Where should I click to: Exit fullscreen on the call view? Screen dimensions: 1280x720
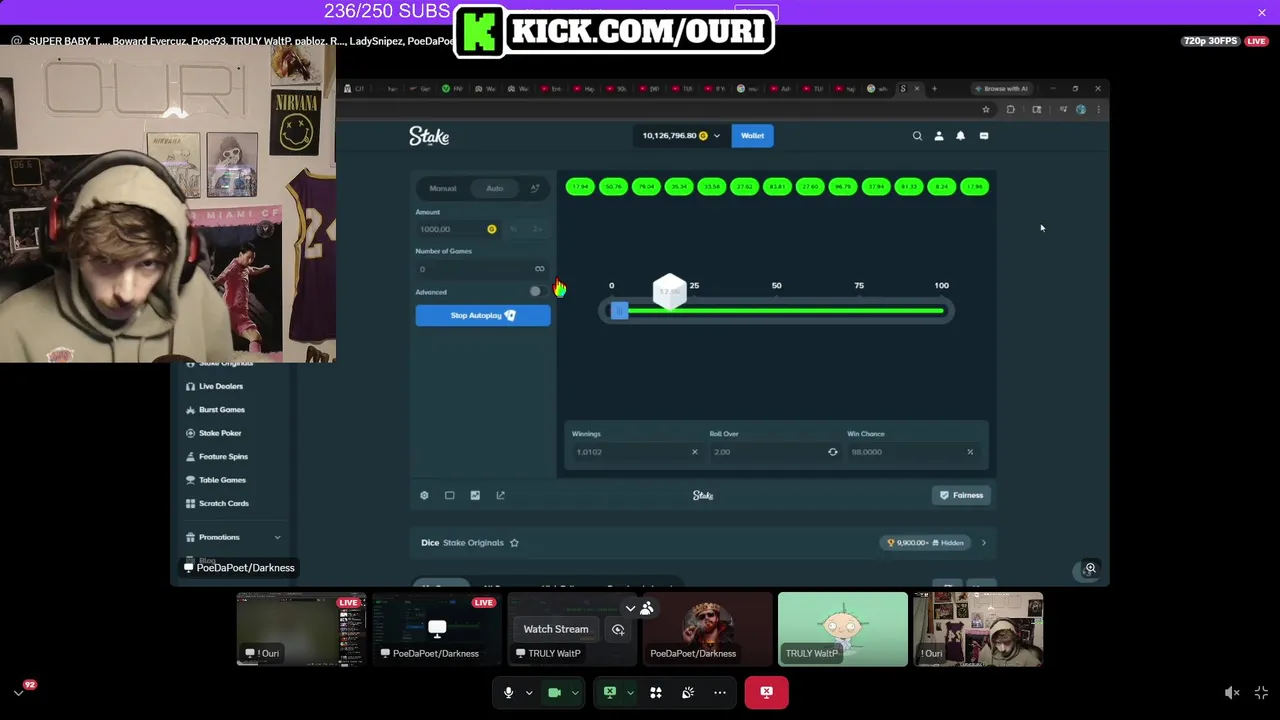pyautogui.click(x=1261, y=692)
